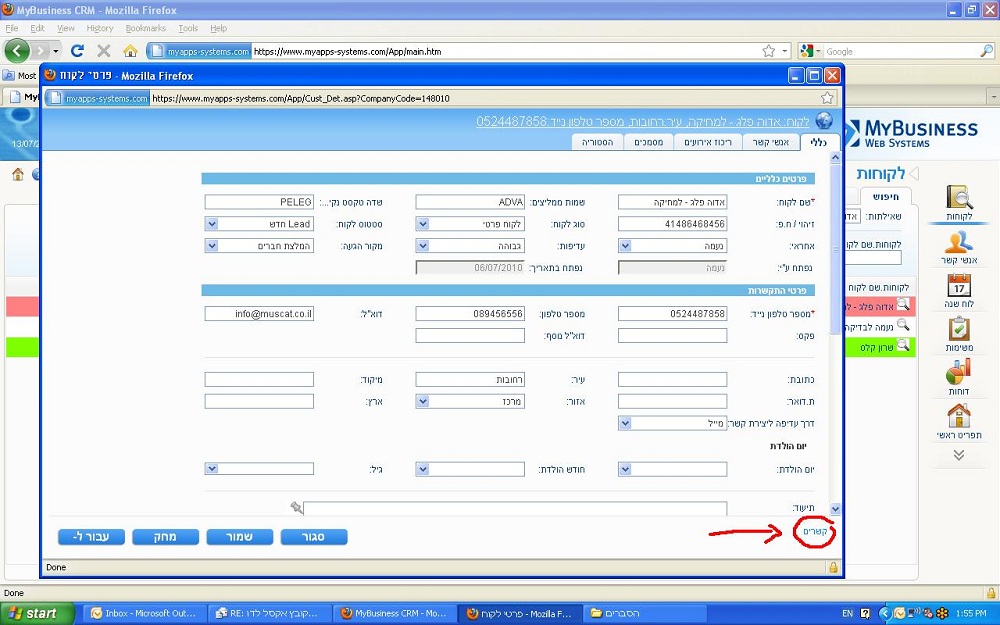Click Google search magnifier icon
1000x625 pixels.
click(x=986, y=51)
